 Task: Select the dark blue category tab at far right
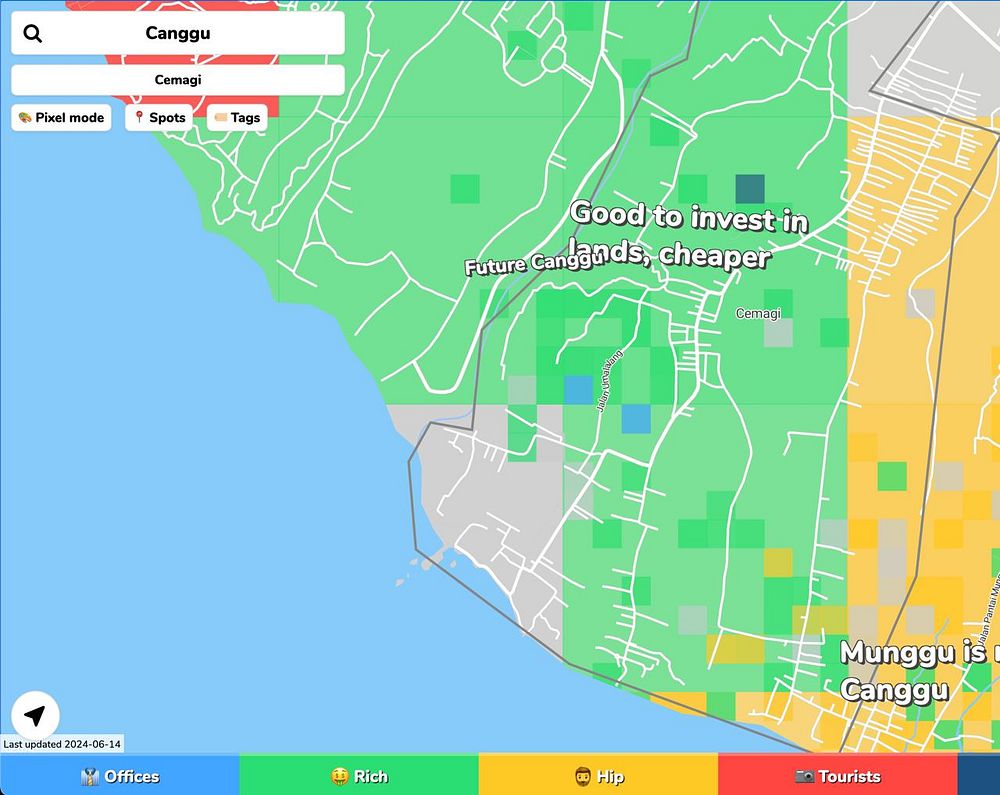coord(979,775)
